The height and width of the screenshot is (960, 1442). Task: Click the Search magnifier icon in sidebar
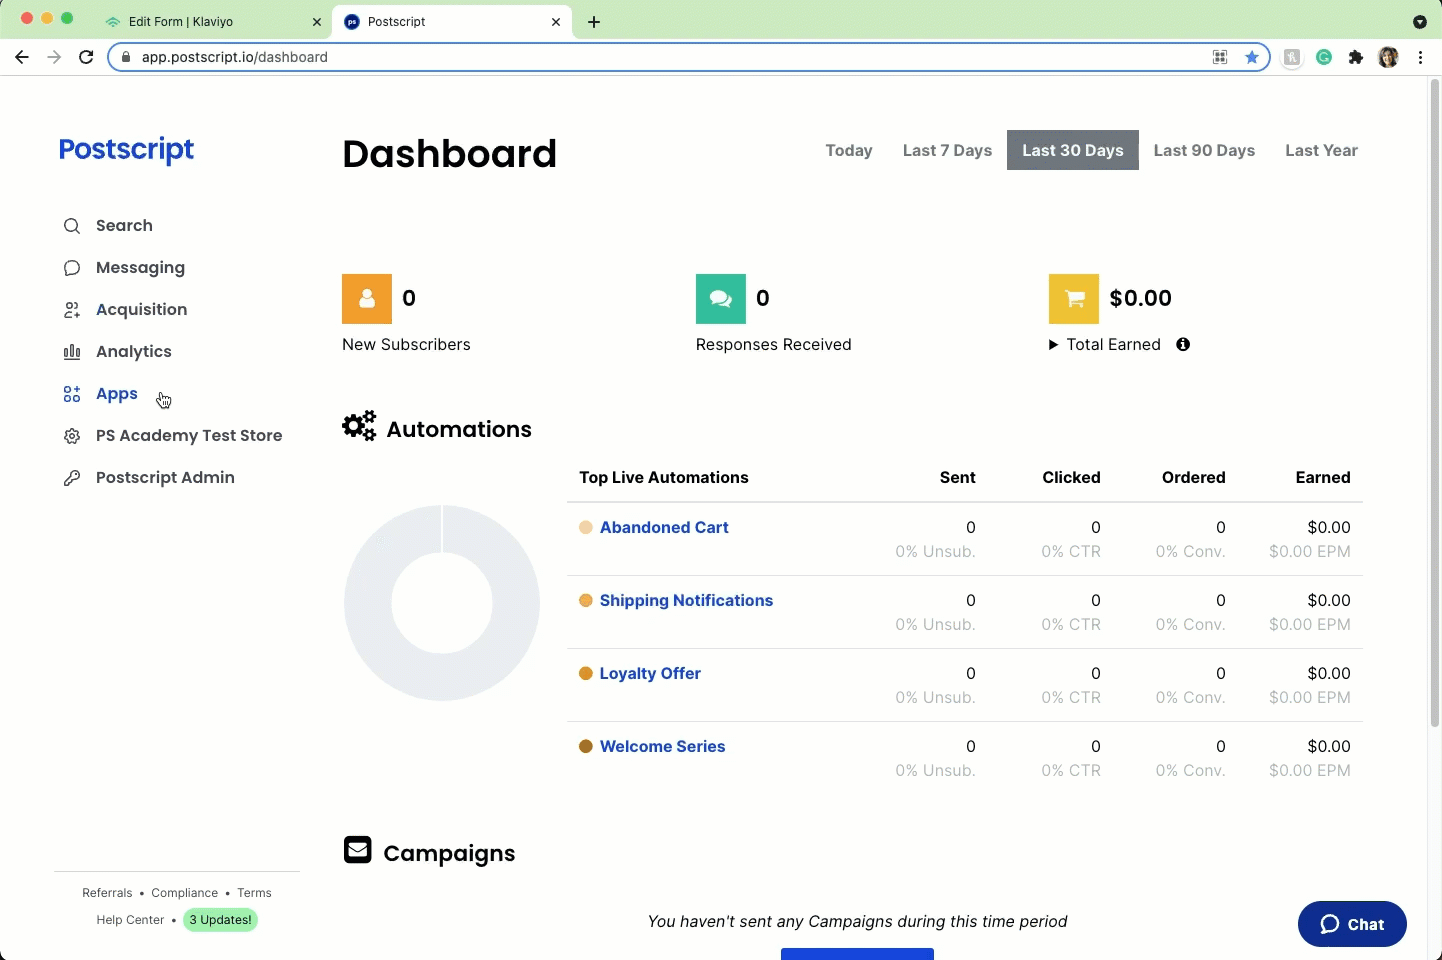point(72,226)
